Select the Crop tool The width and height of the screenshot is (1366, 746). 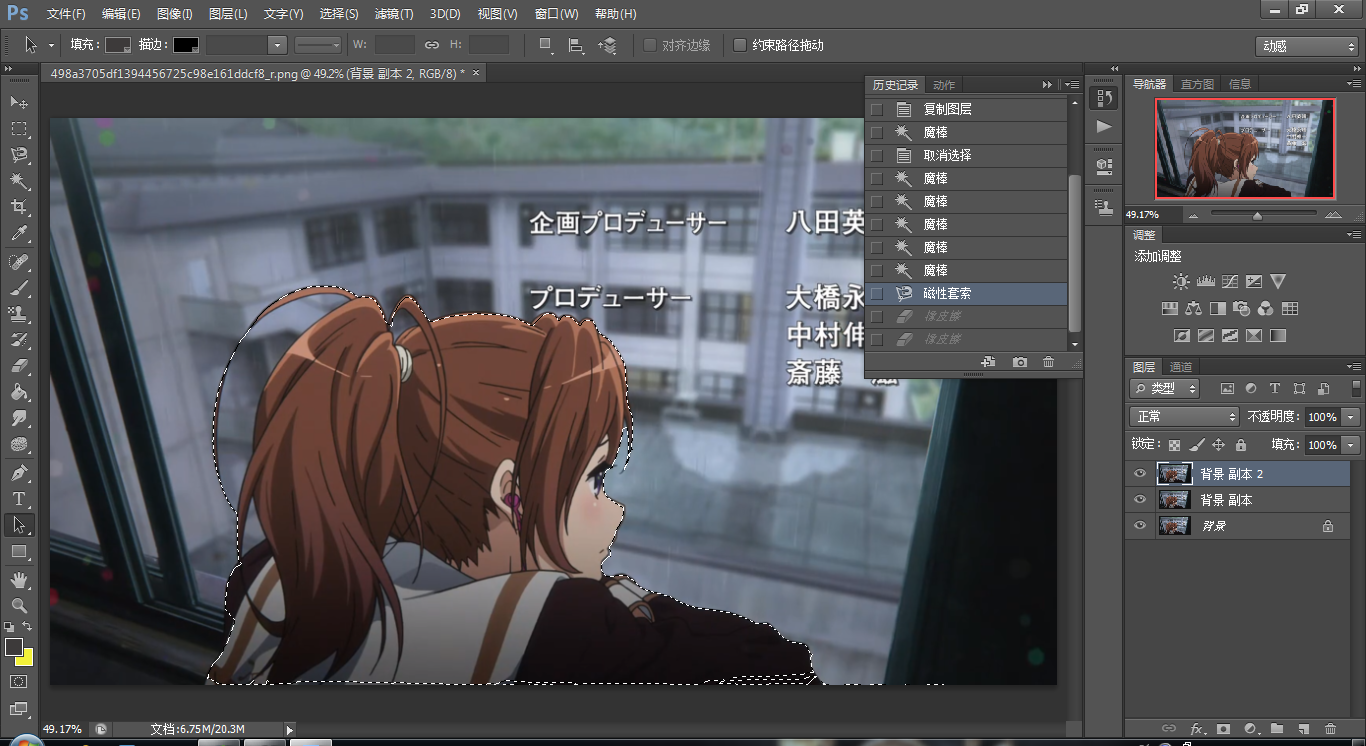click(x=19, y=207)
